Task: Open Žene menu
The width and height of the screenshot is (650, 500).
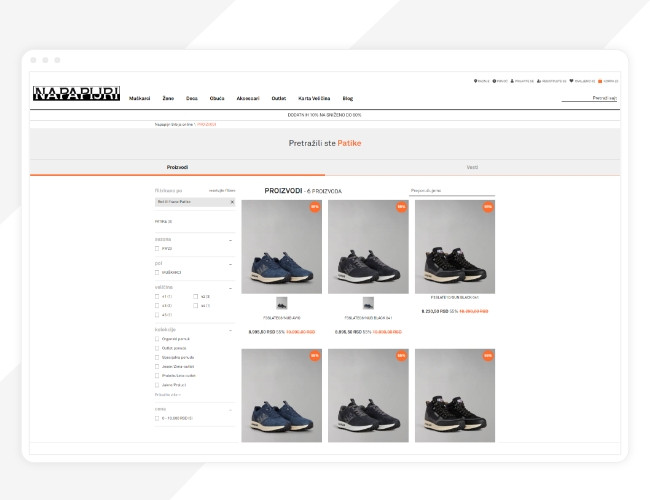Action: click(x=168, y=98)
